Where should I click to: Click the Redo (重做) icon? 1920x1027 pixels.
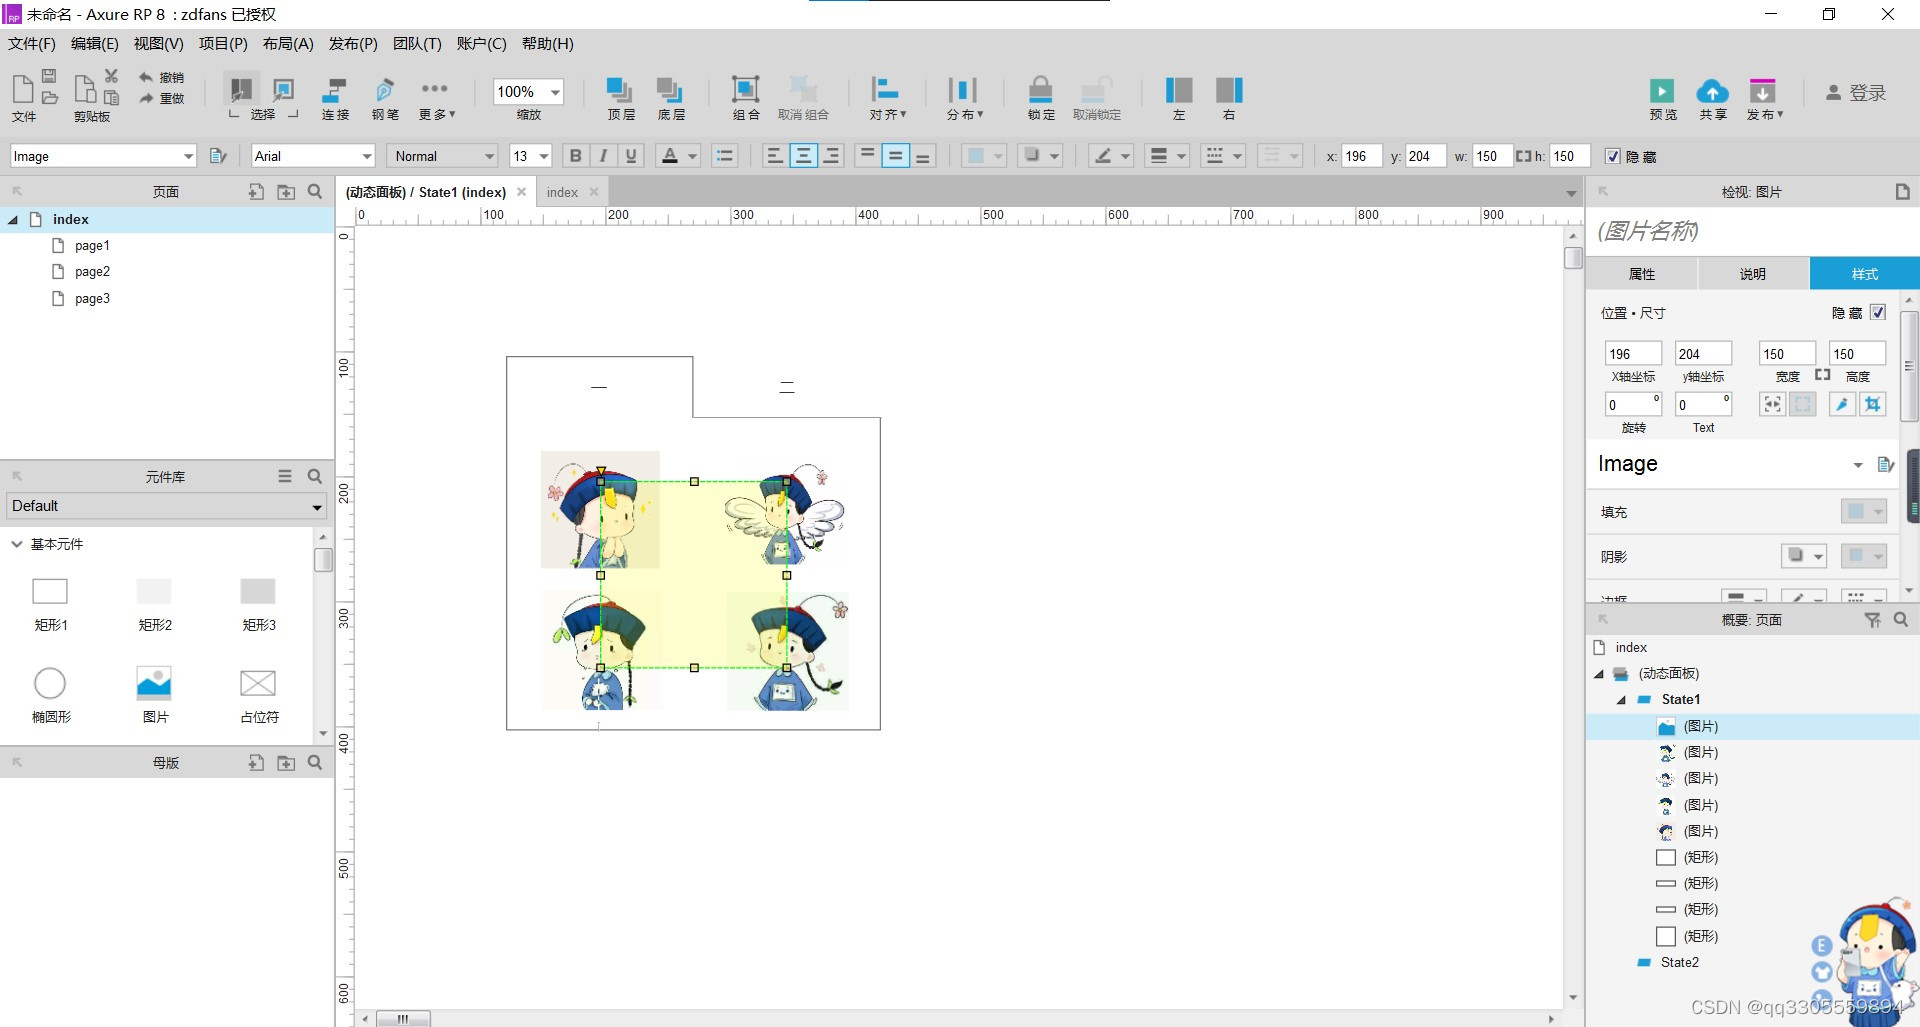click(147, 98)
